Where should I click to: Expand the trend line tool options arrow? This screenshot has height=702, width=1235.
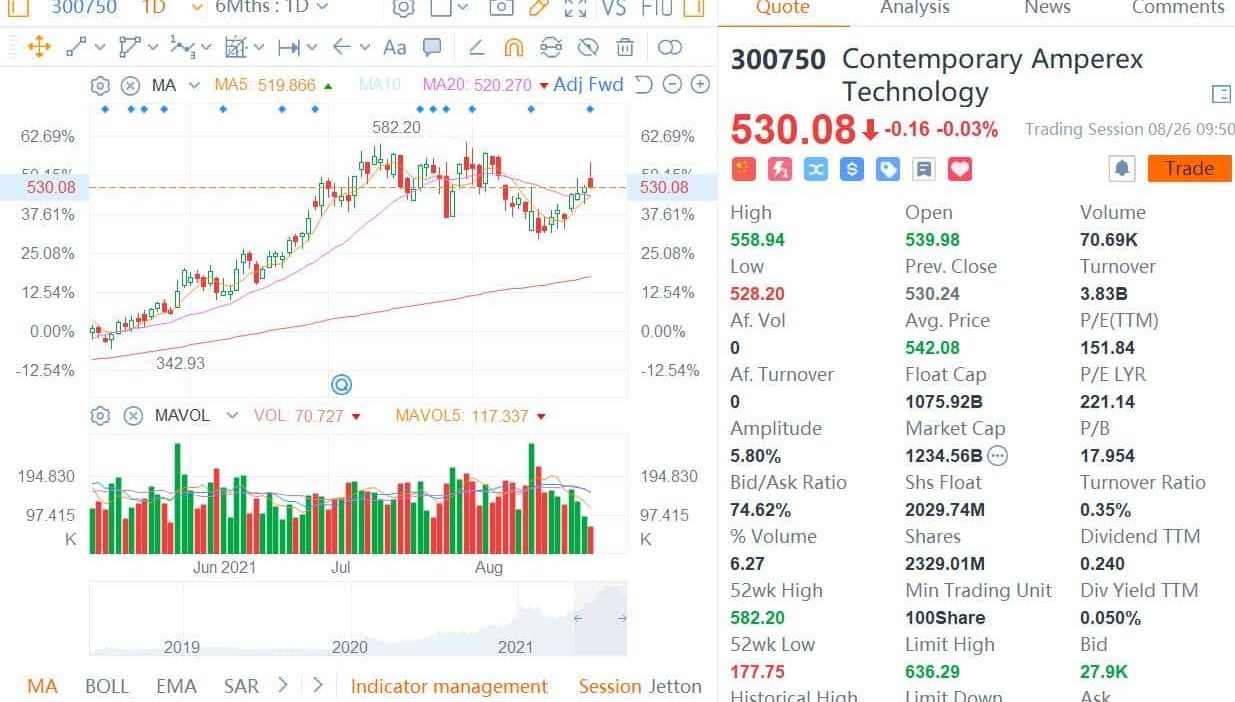tap(100, 47)
